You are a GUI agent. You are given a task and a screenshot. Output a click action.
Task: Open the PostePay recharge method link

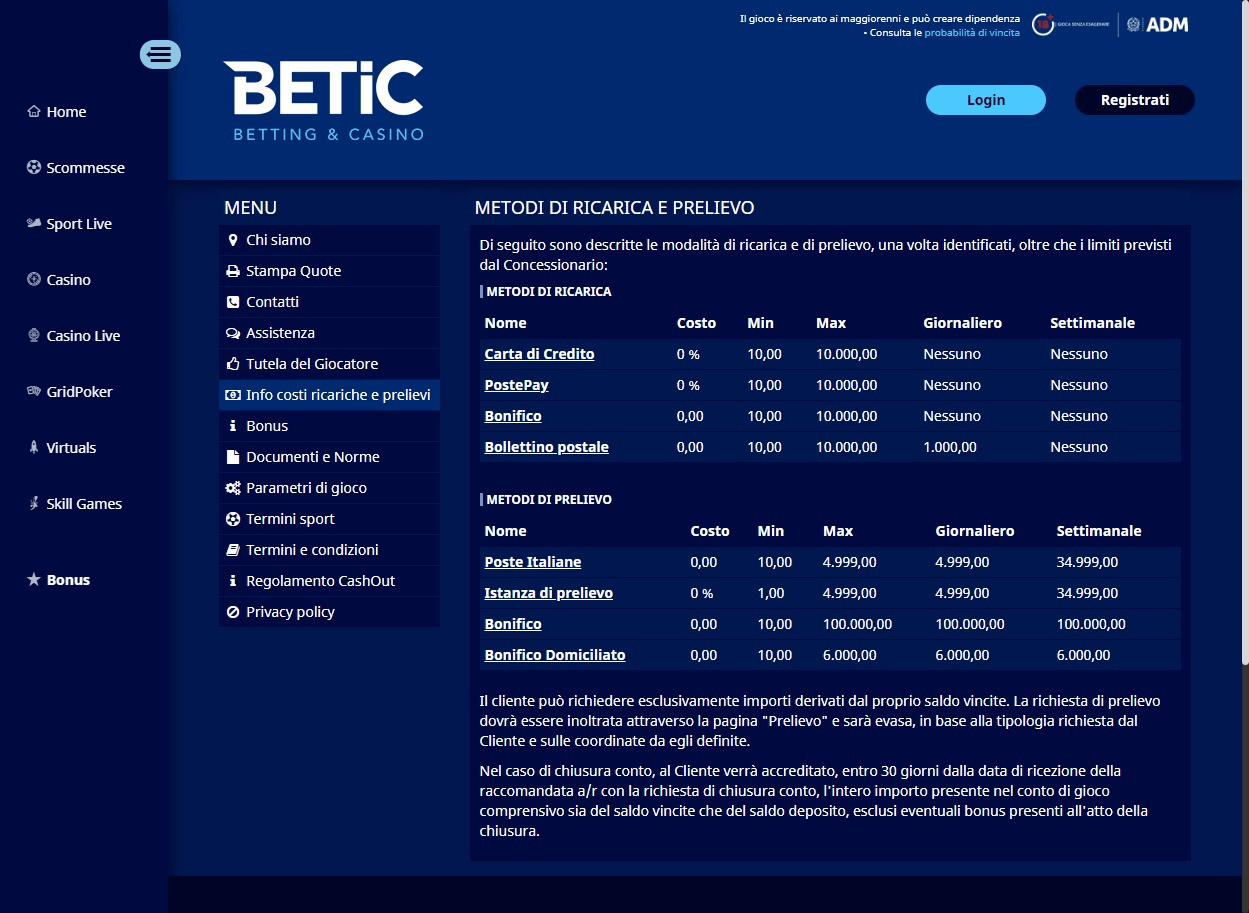(517, 385)
